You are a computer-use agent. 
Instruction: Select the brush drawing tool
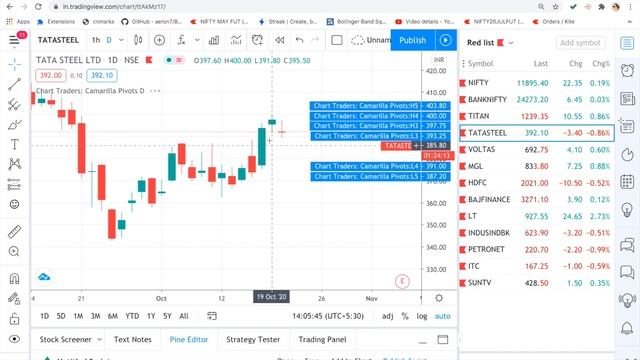pos(14,124)
